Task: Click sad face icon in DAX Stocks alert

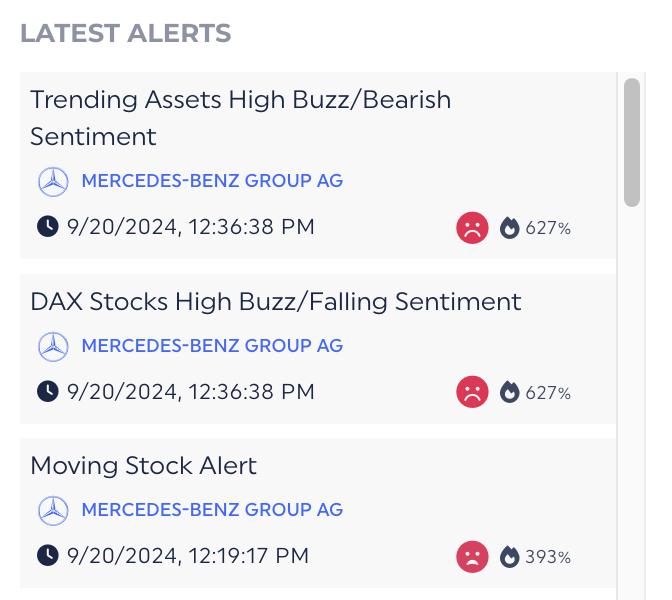Action: pyautogui.click(x=472, y=392)
